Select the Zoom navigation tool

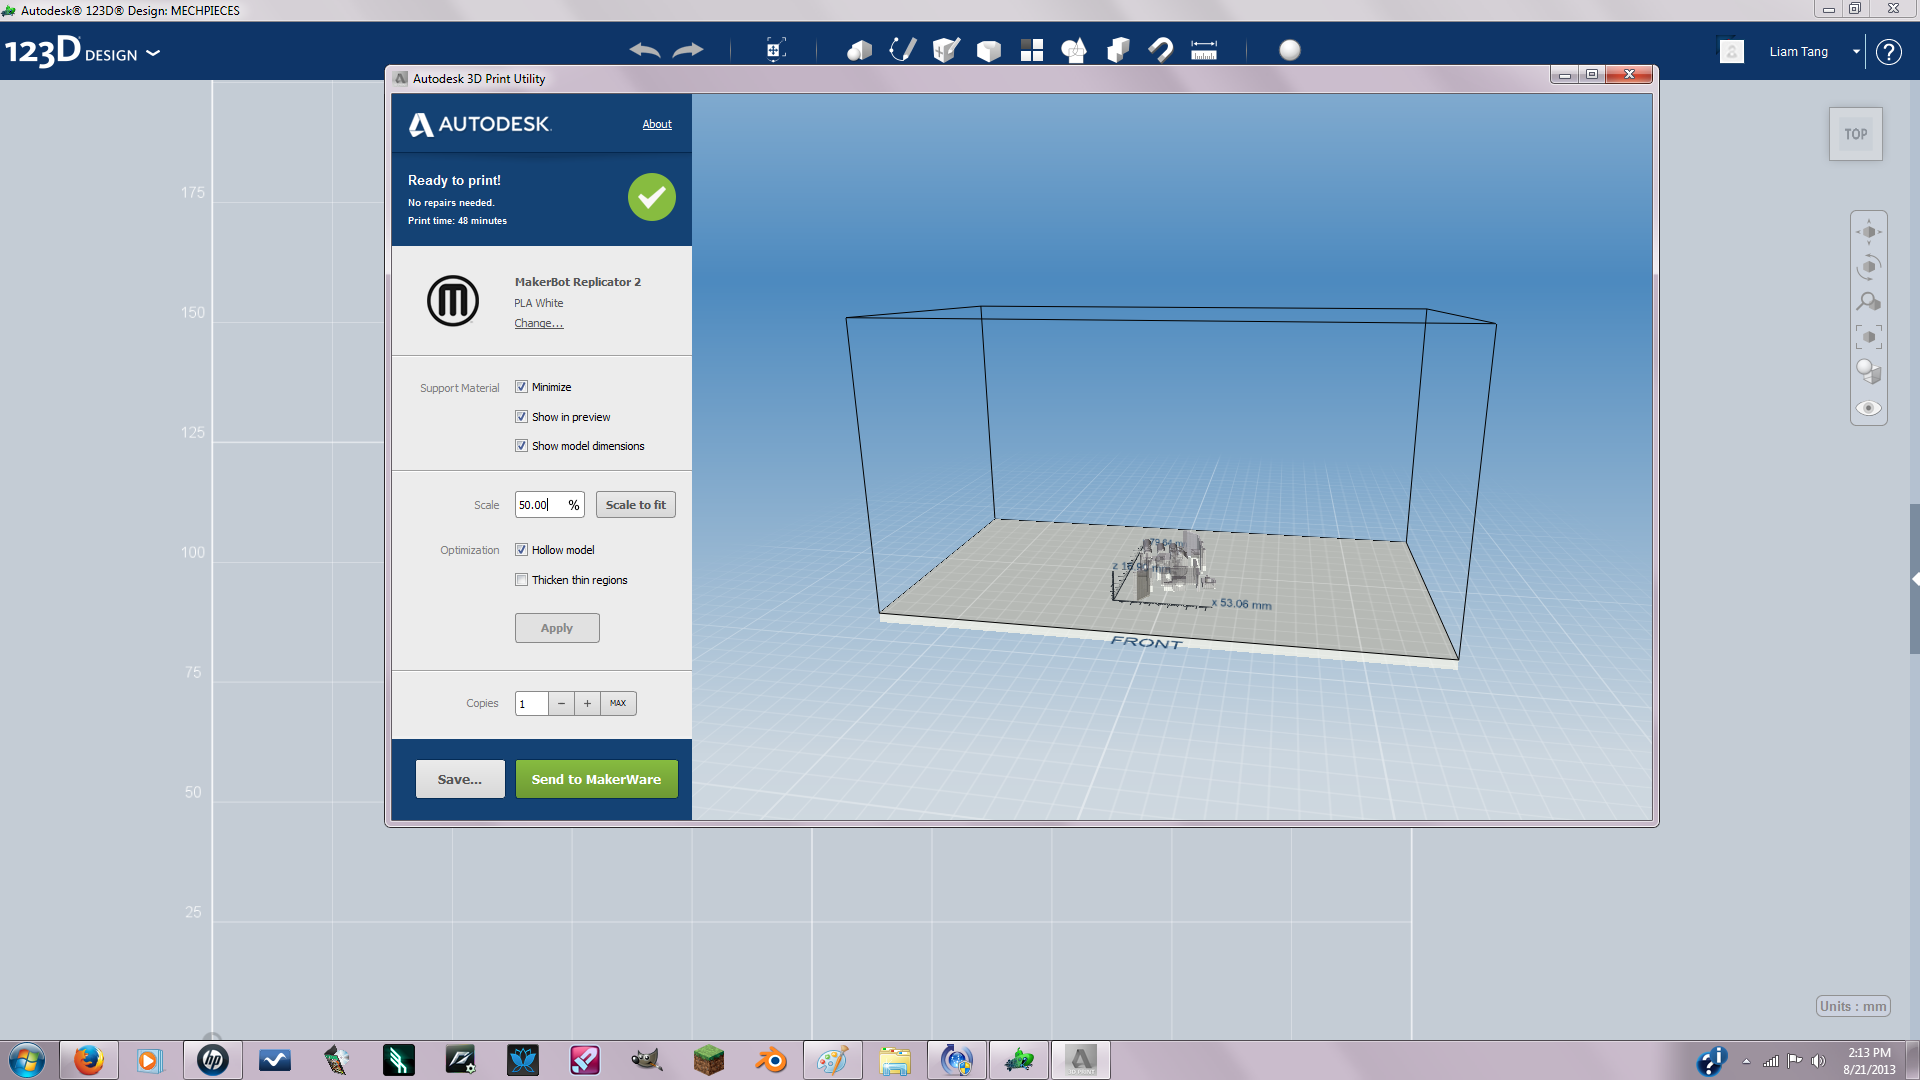(1869, 302)
